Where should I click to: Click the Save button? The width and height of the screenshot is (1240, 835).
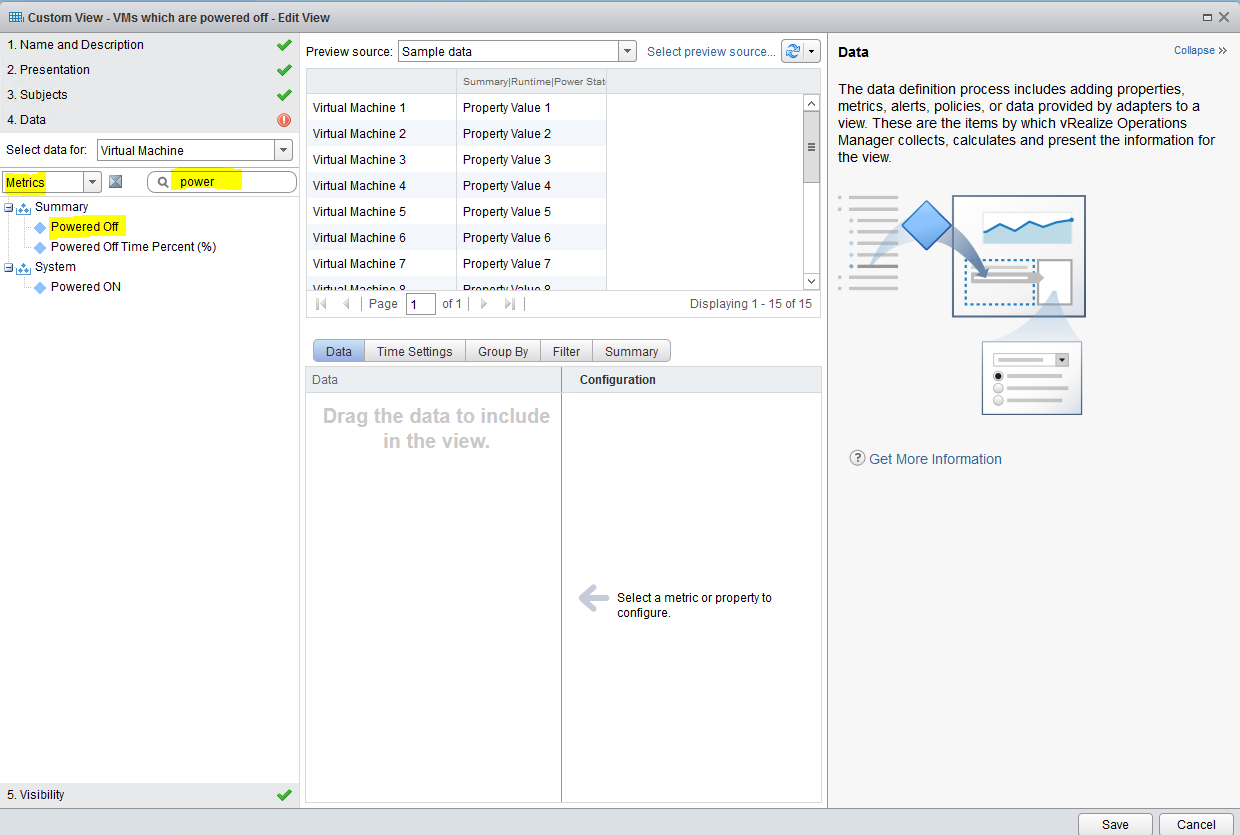(1115, 824)
